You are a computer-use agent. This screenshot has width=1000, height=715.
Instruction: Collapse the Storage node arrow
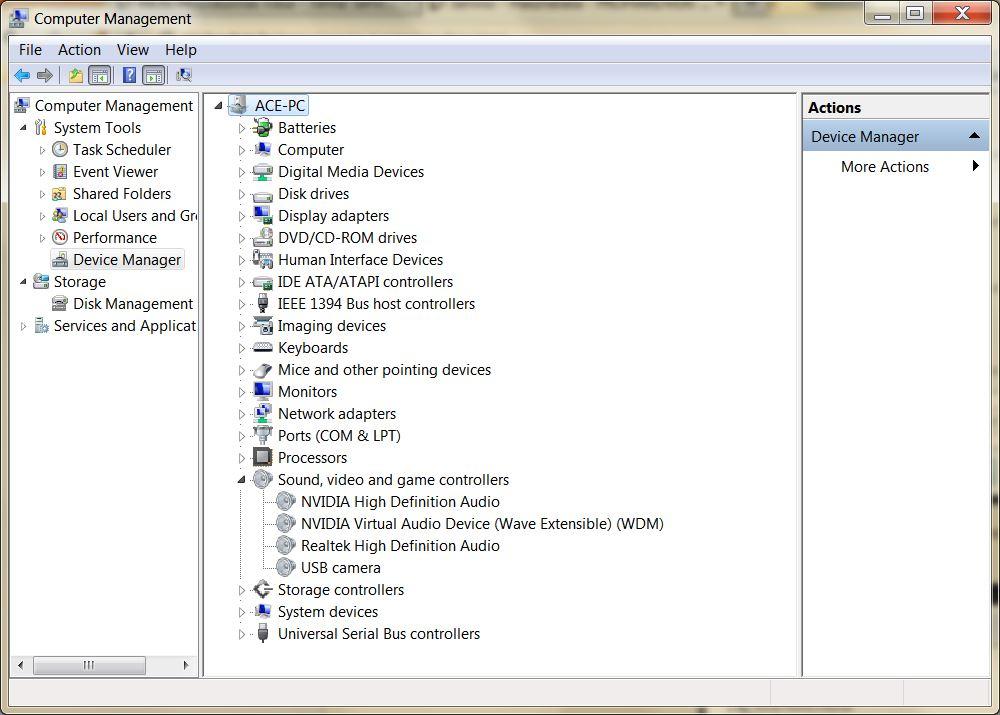[24, 281]
